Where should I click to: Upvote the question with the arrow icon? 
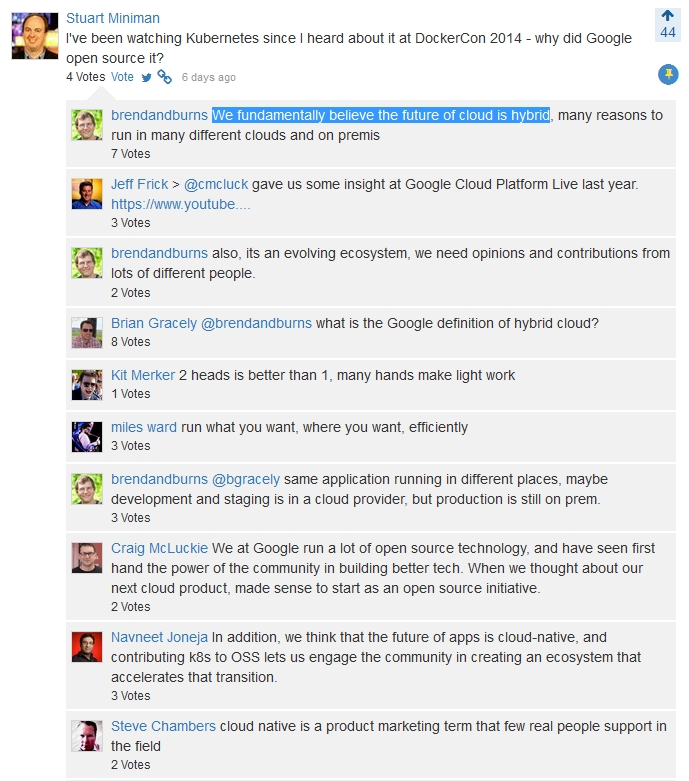click(x=668, y=16)
